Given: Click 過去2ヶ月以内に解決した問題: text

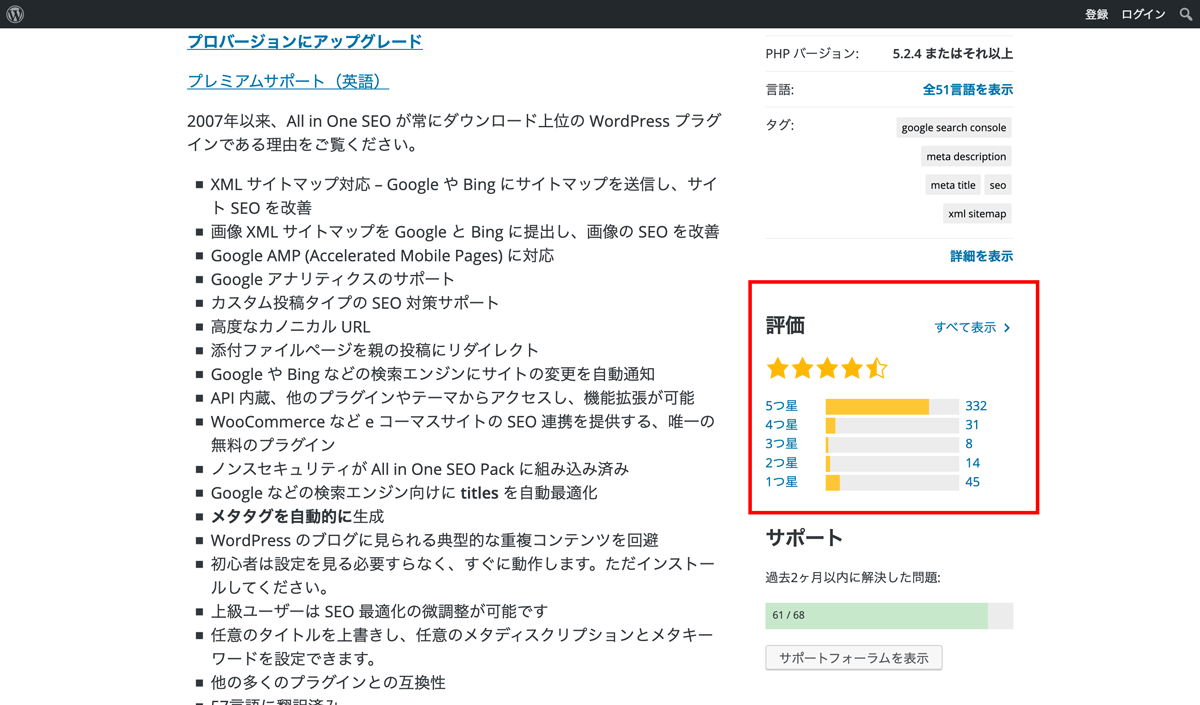Looking at the screenshot, I should pyautogui.click(x=853, y=577).
